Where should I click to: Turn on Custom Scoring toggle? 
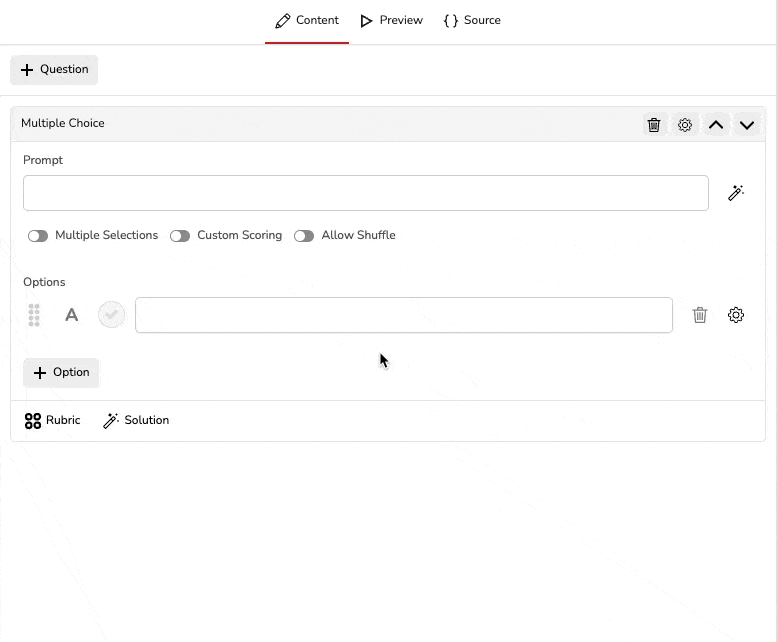[x=180, y=236]
